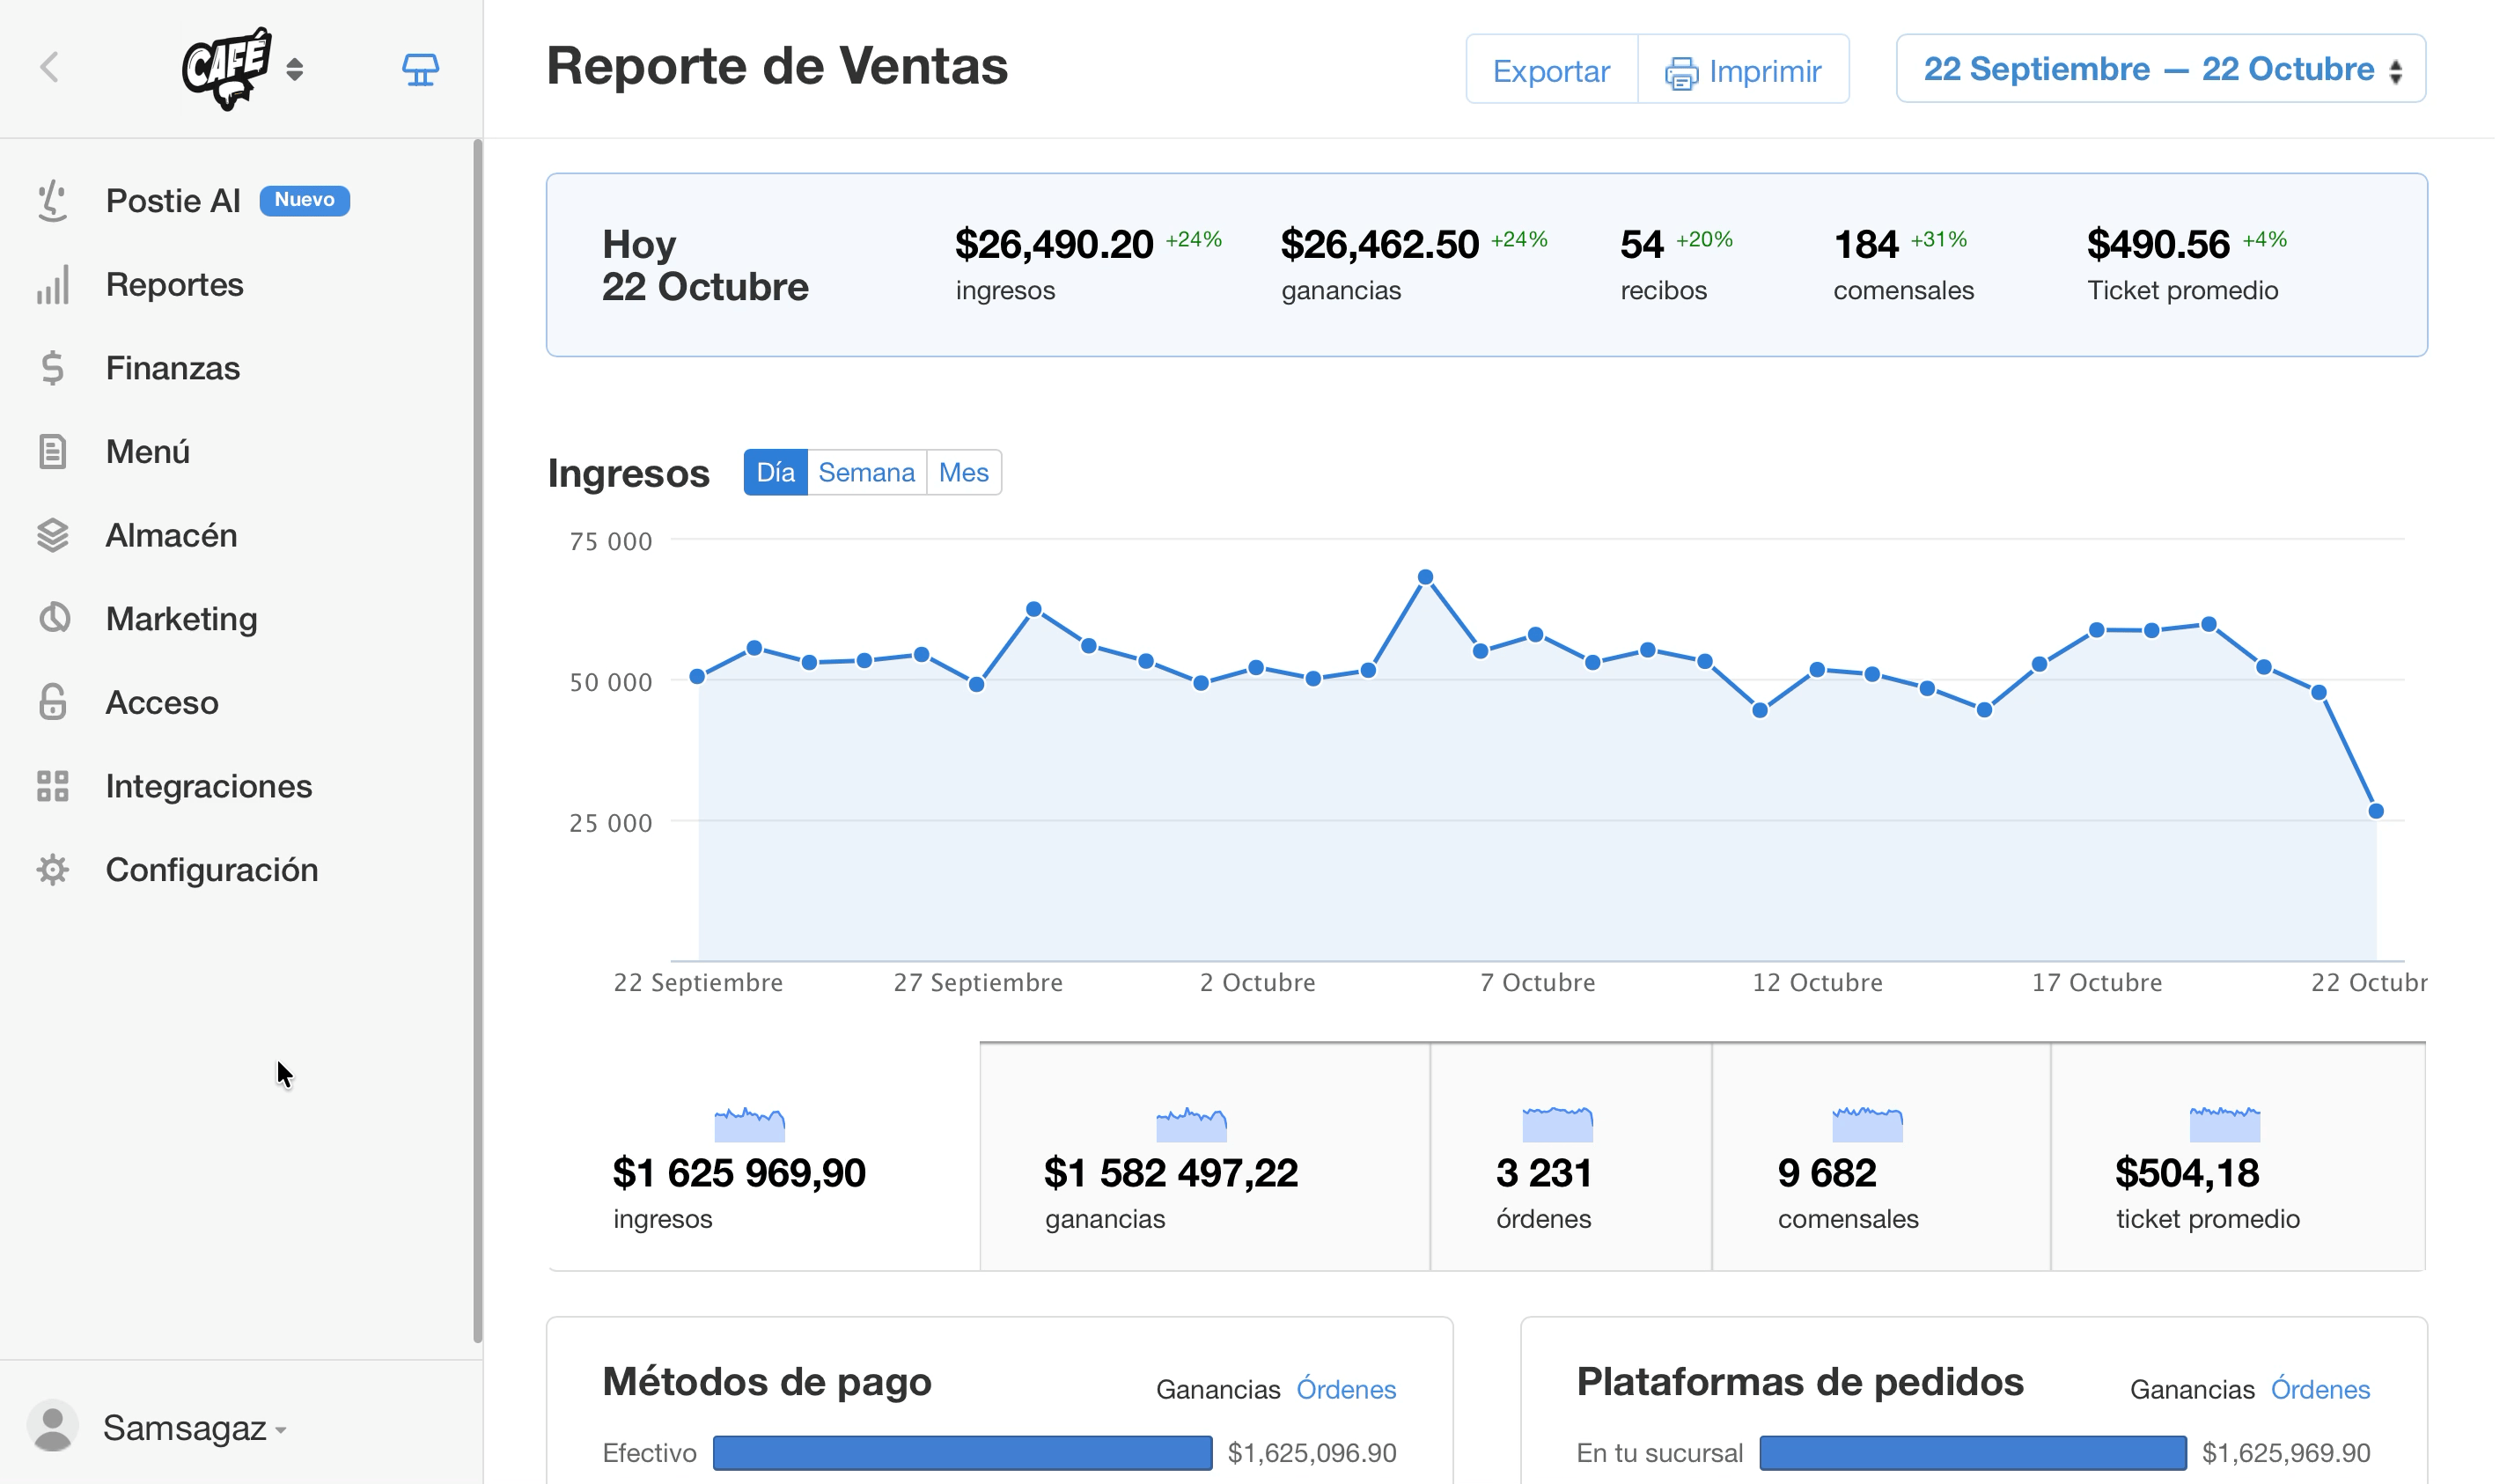This screenshot has height=1484, width=2507.
Task: Click the ticket promedio sparkline thumbnail
Action: [x=2225, y=1124]
